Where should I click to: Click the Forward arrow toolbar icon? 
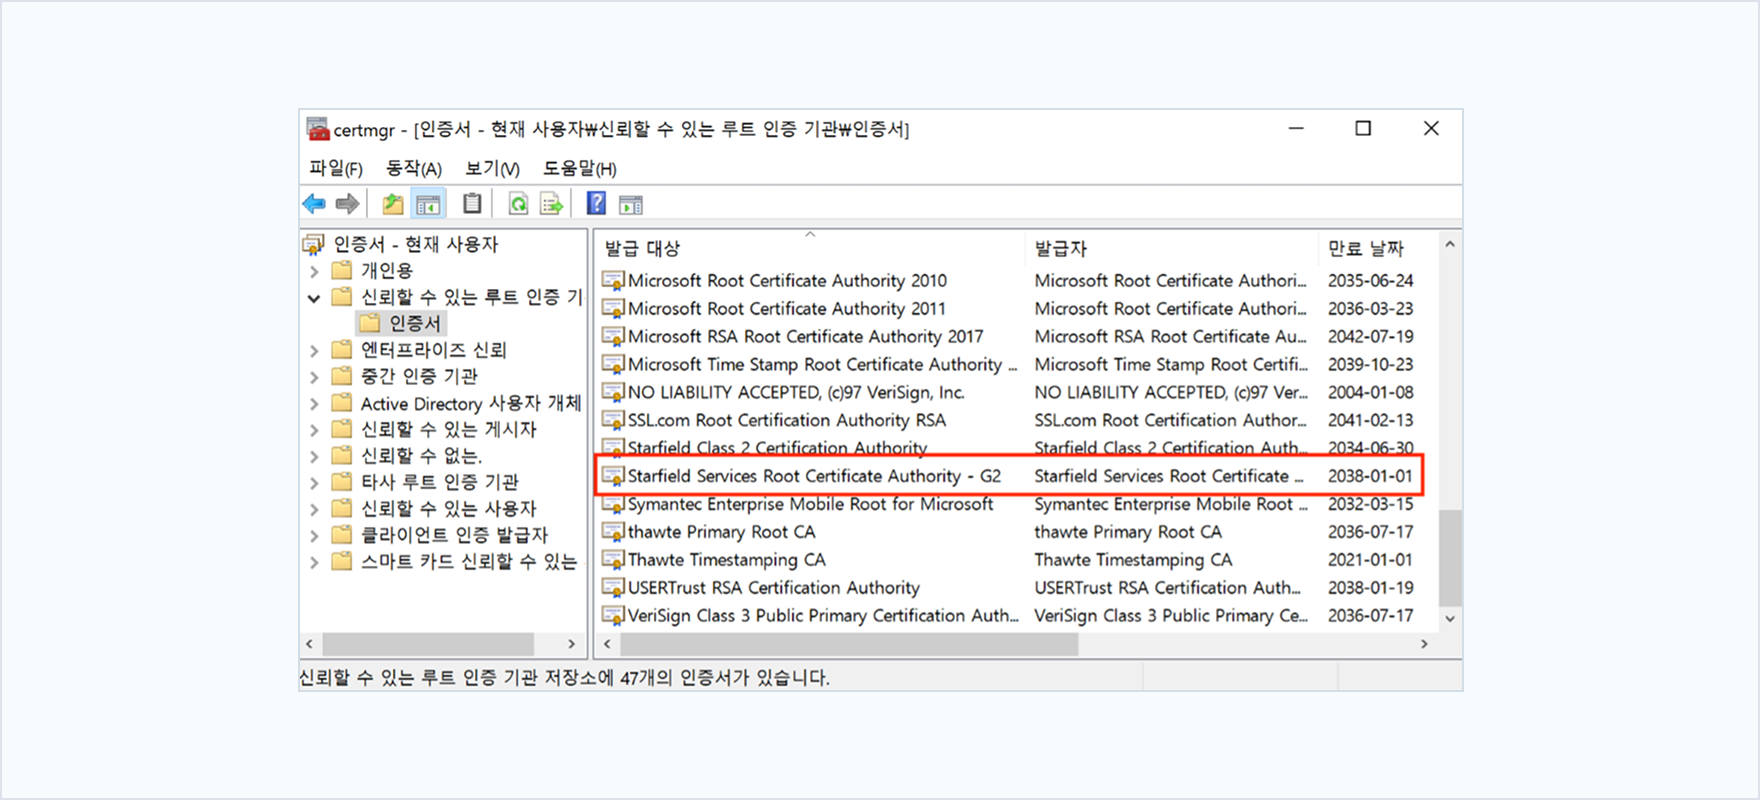[x=347, y=204]
